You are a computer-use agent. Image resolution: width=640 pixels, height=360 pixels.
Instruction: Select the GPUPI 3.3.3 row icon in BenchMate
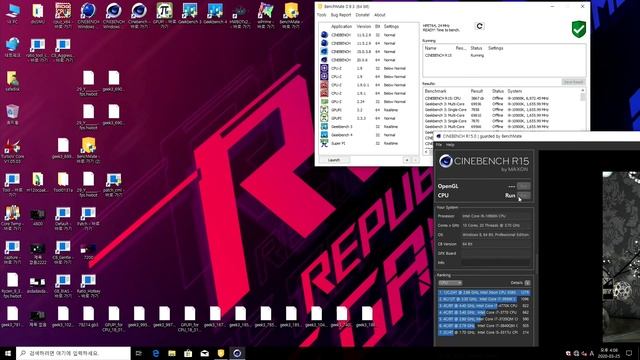click(324, 118)
